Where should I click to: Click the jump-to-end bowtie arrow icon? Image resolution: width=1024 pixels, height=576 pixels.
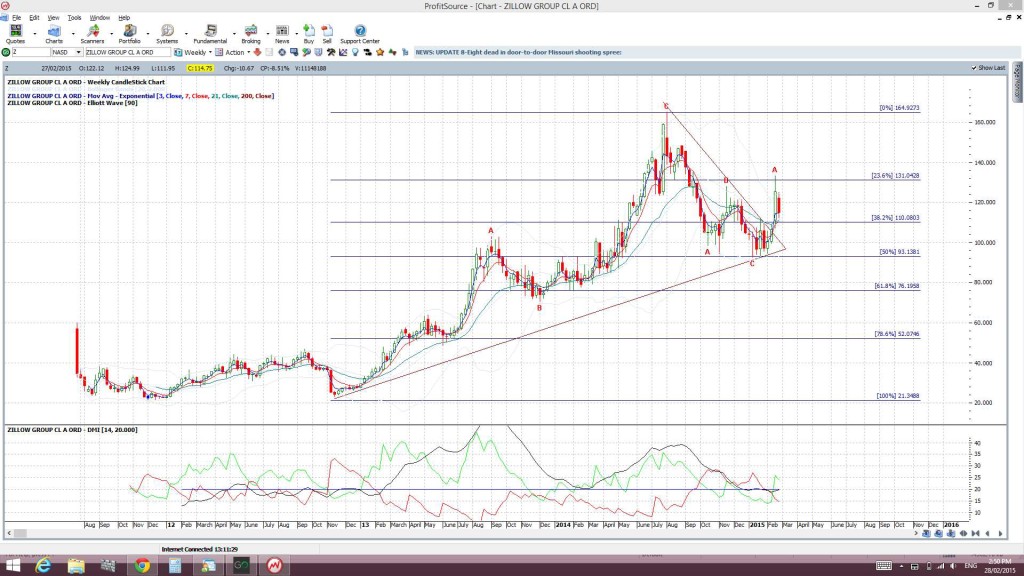(976, 534)
